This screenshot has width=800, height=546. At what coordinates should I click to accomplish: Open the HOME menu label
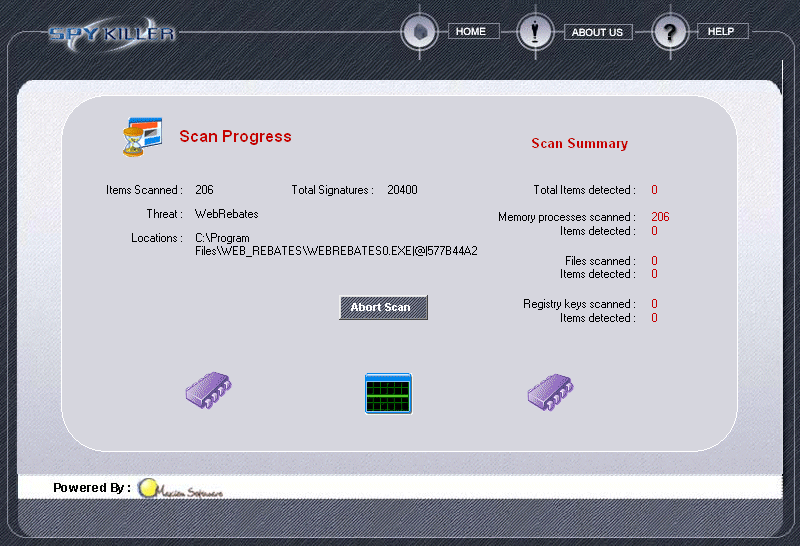pos(473,31)
